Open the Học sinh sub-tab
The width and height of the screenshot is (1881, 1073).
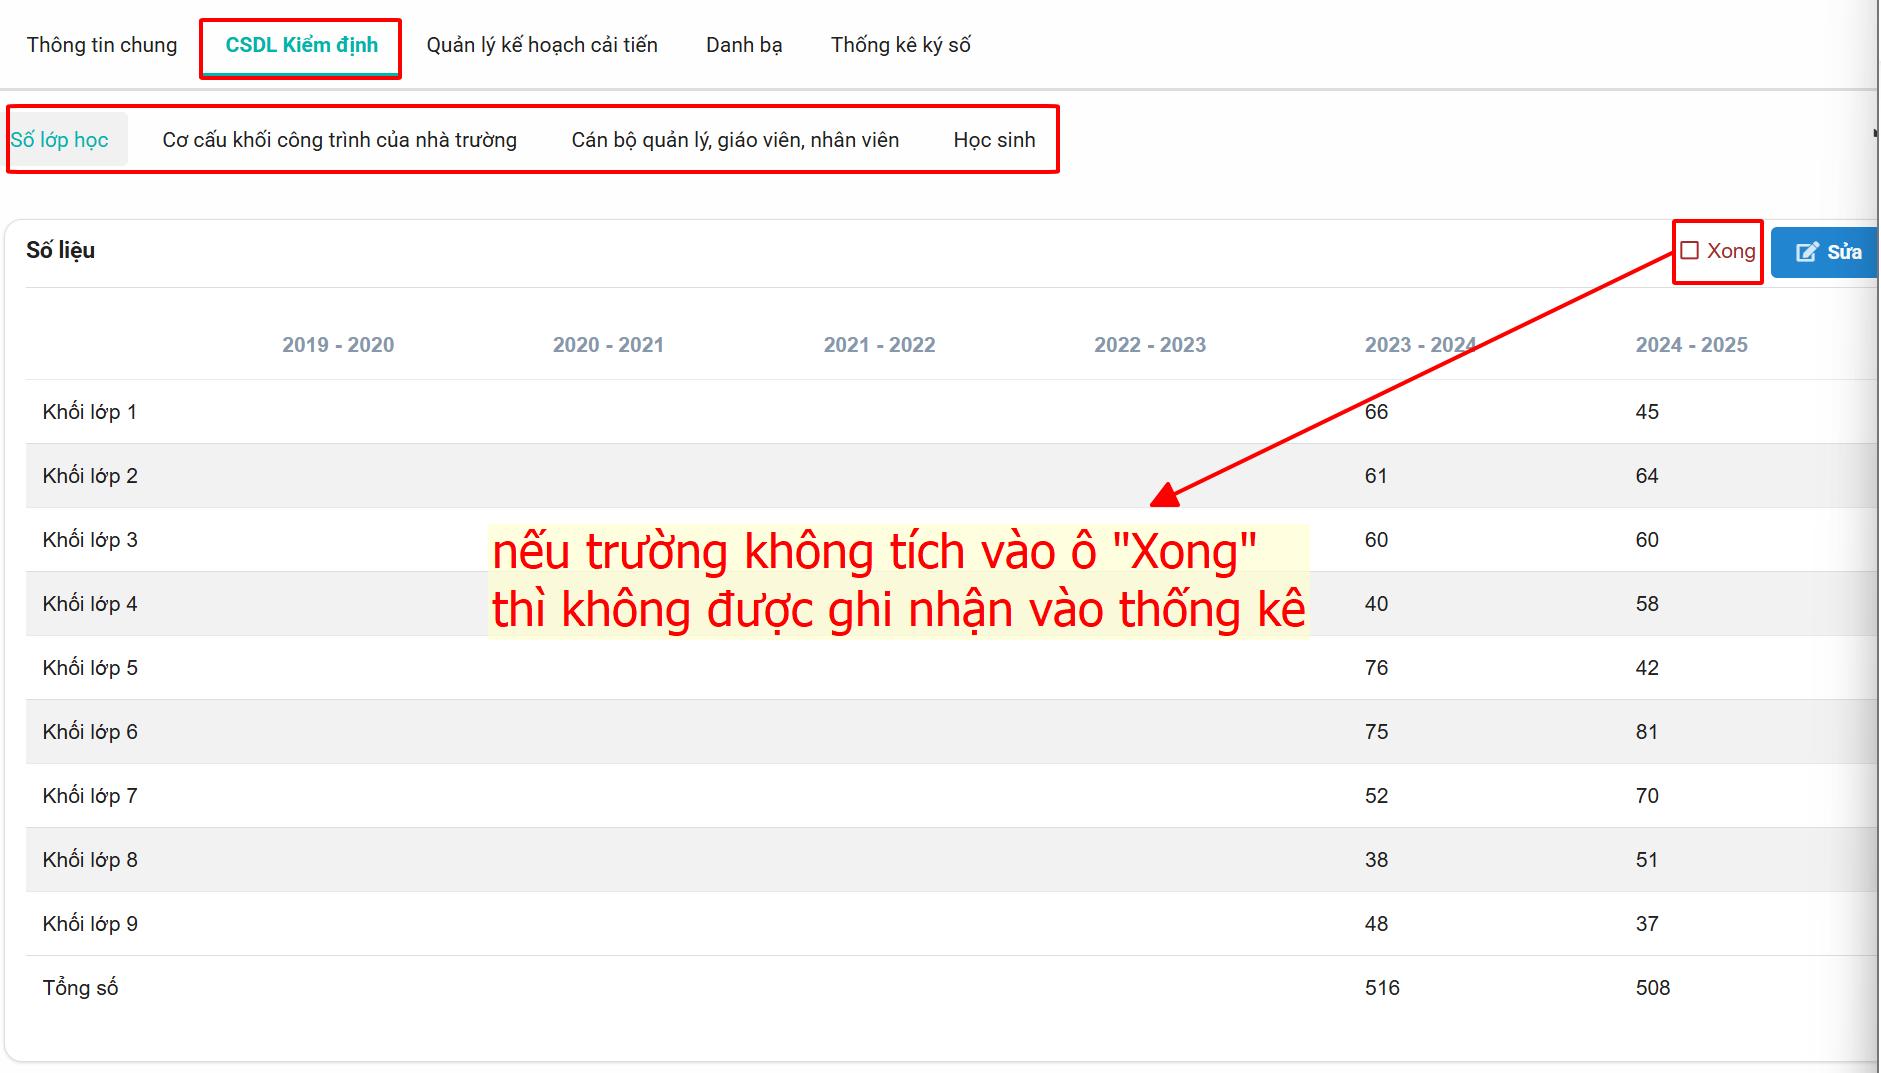[x=994, y=140]
